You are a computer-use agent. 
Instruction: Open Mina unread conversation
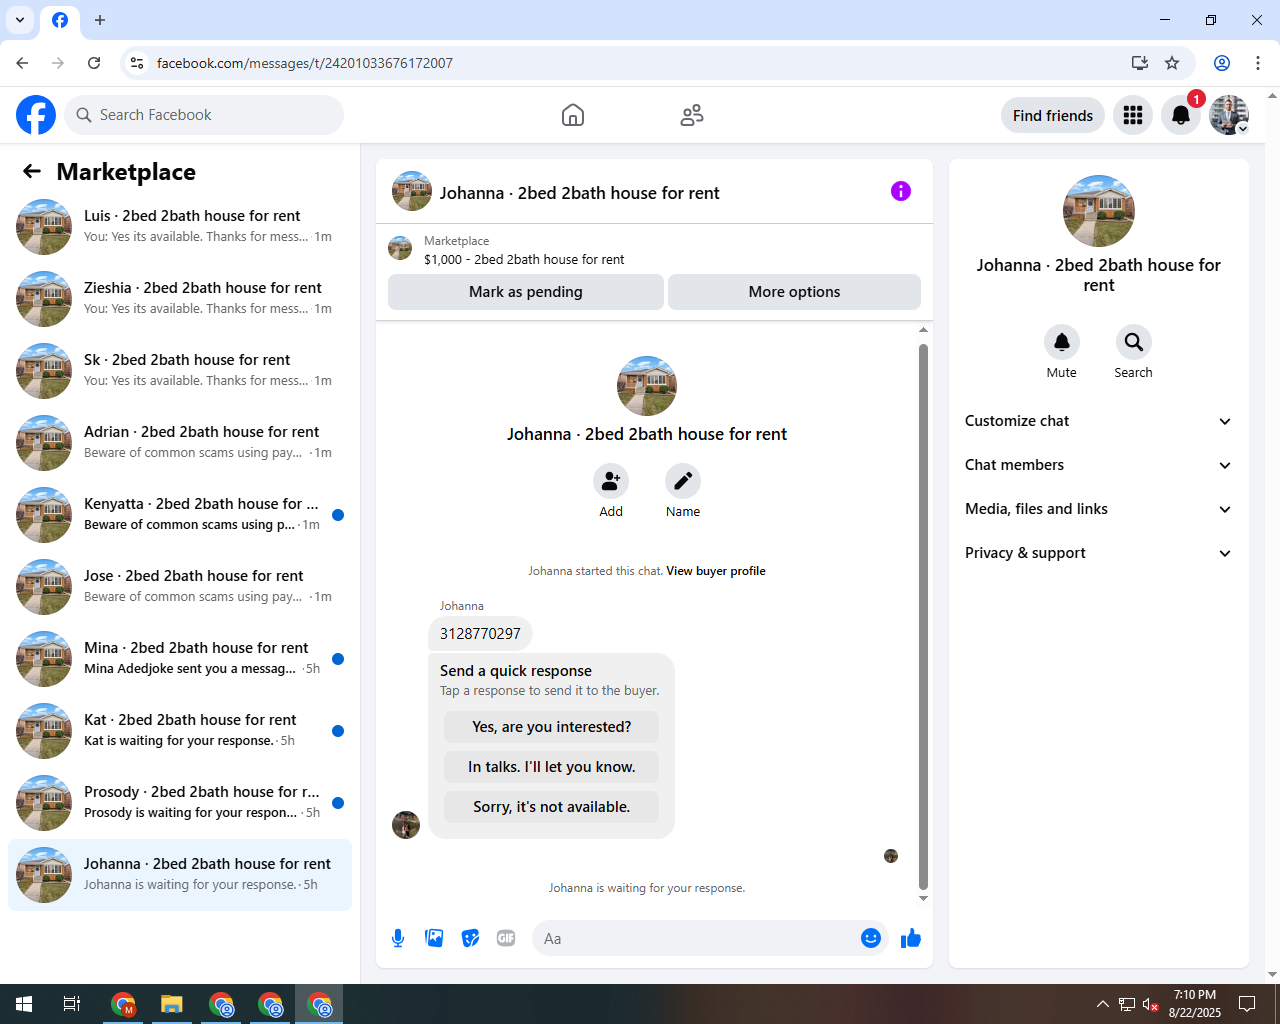click(180, 659)
